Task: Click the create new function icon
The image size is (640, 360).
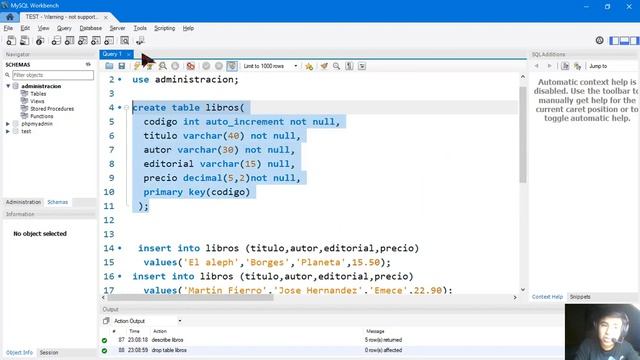Action: tap(109, 40)
